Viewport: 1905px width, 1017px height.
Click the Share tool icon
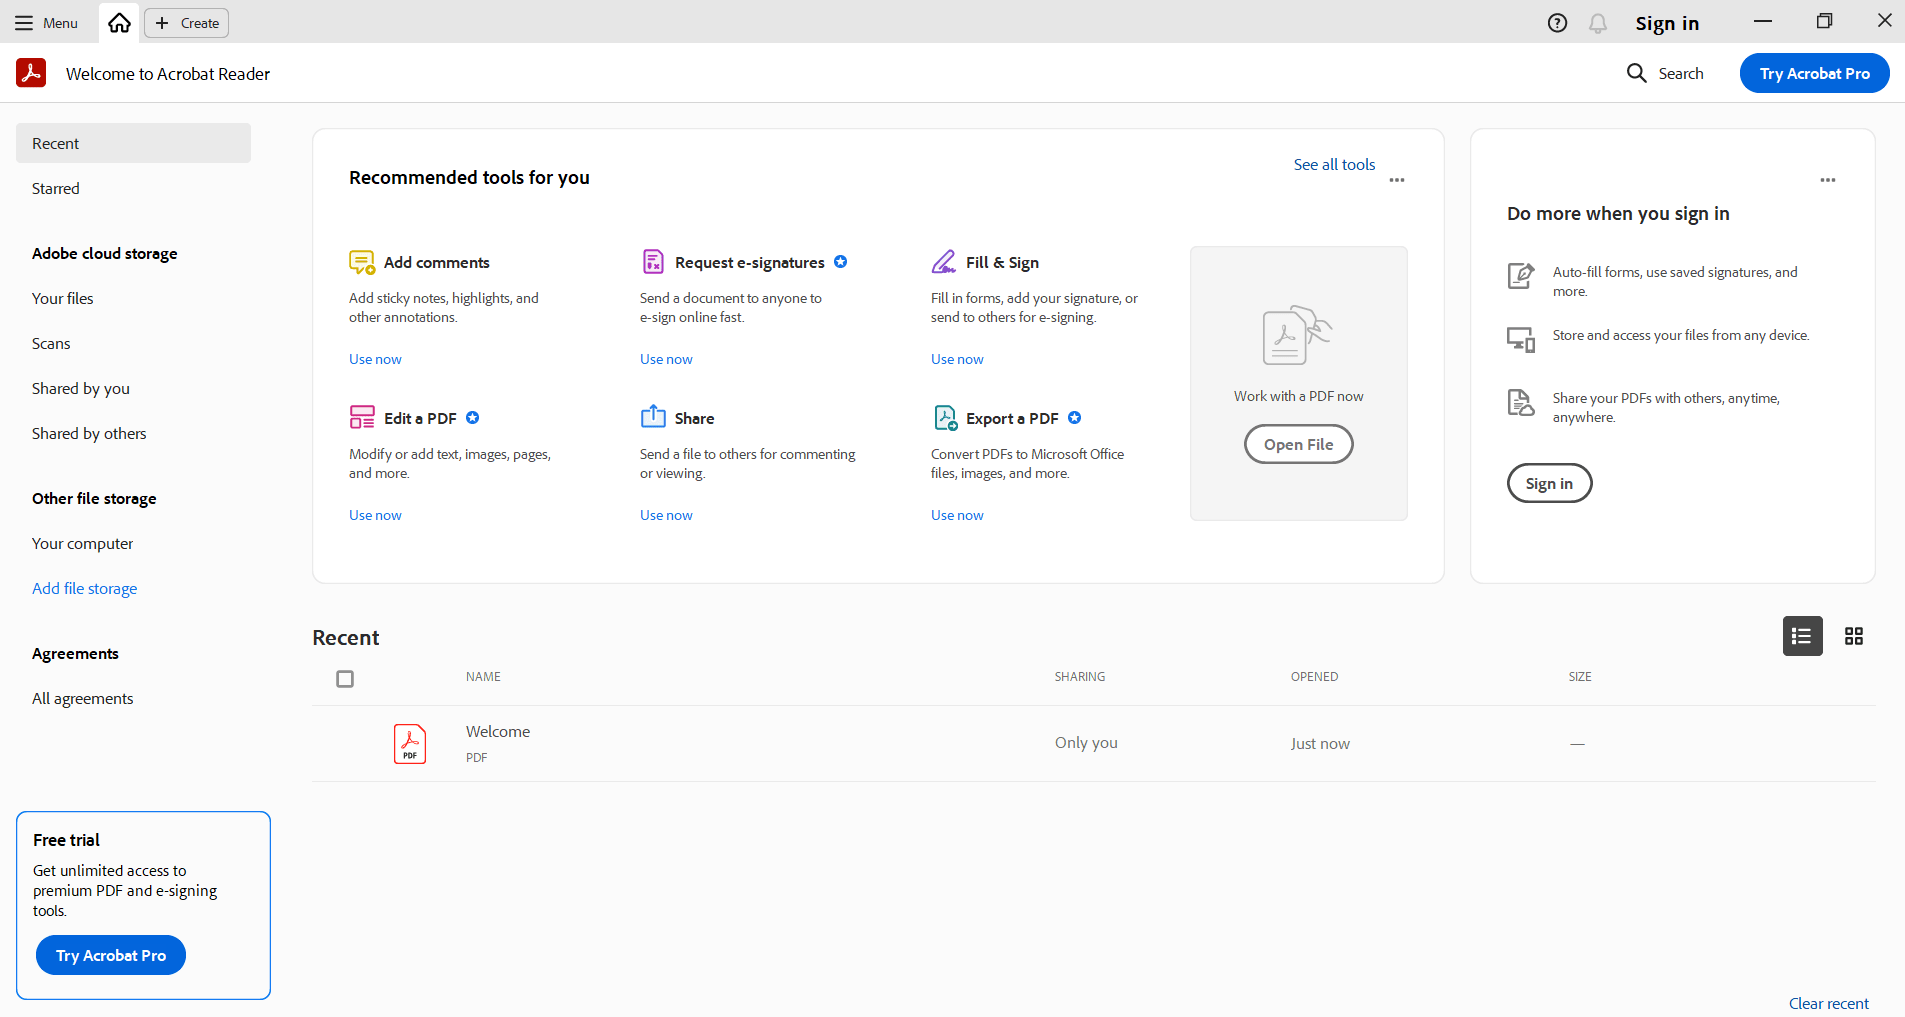653,416
